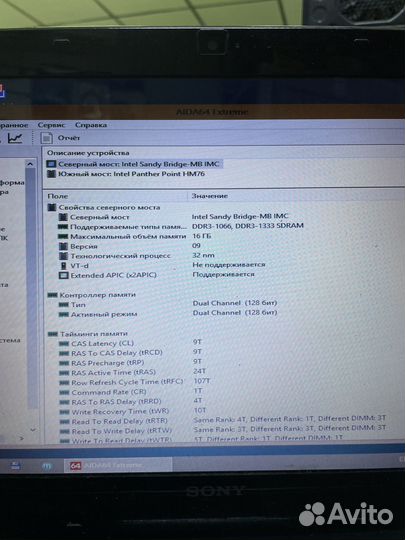This screenshot has height=540, width=405.
Task: Click memory icon beside RAS Precharge (tRP)
Action: tap(64, 363)
